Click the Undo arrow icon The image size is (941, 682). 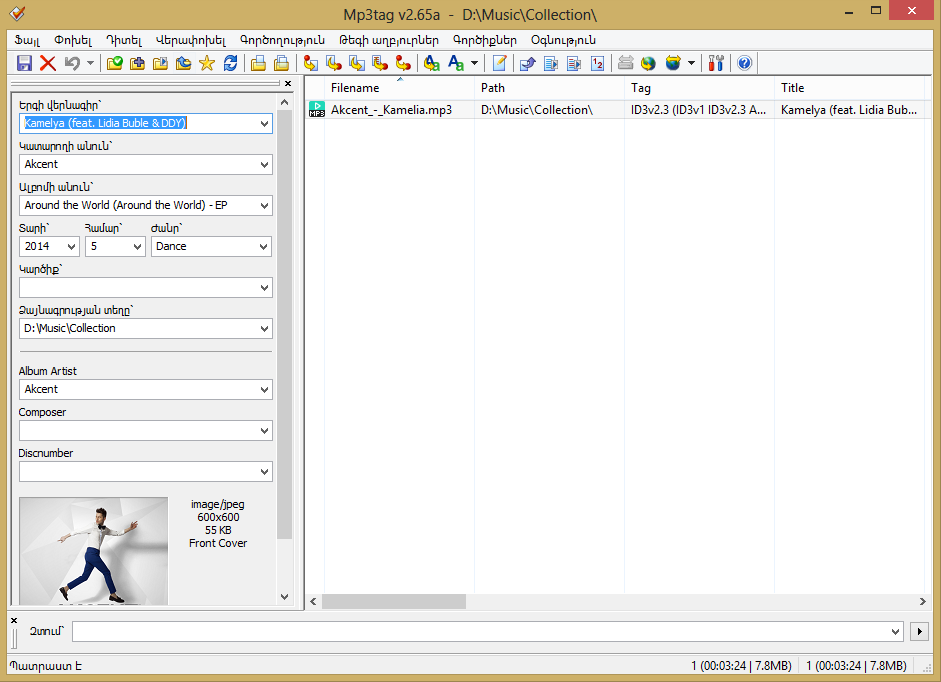tap(73, 63)
